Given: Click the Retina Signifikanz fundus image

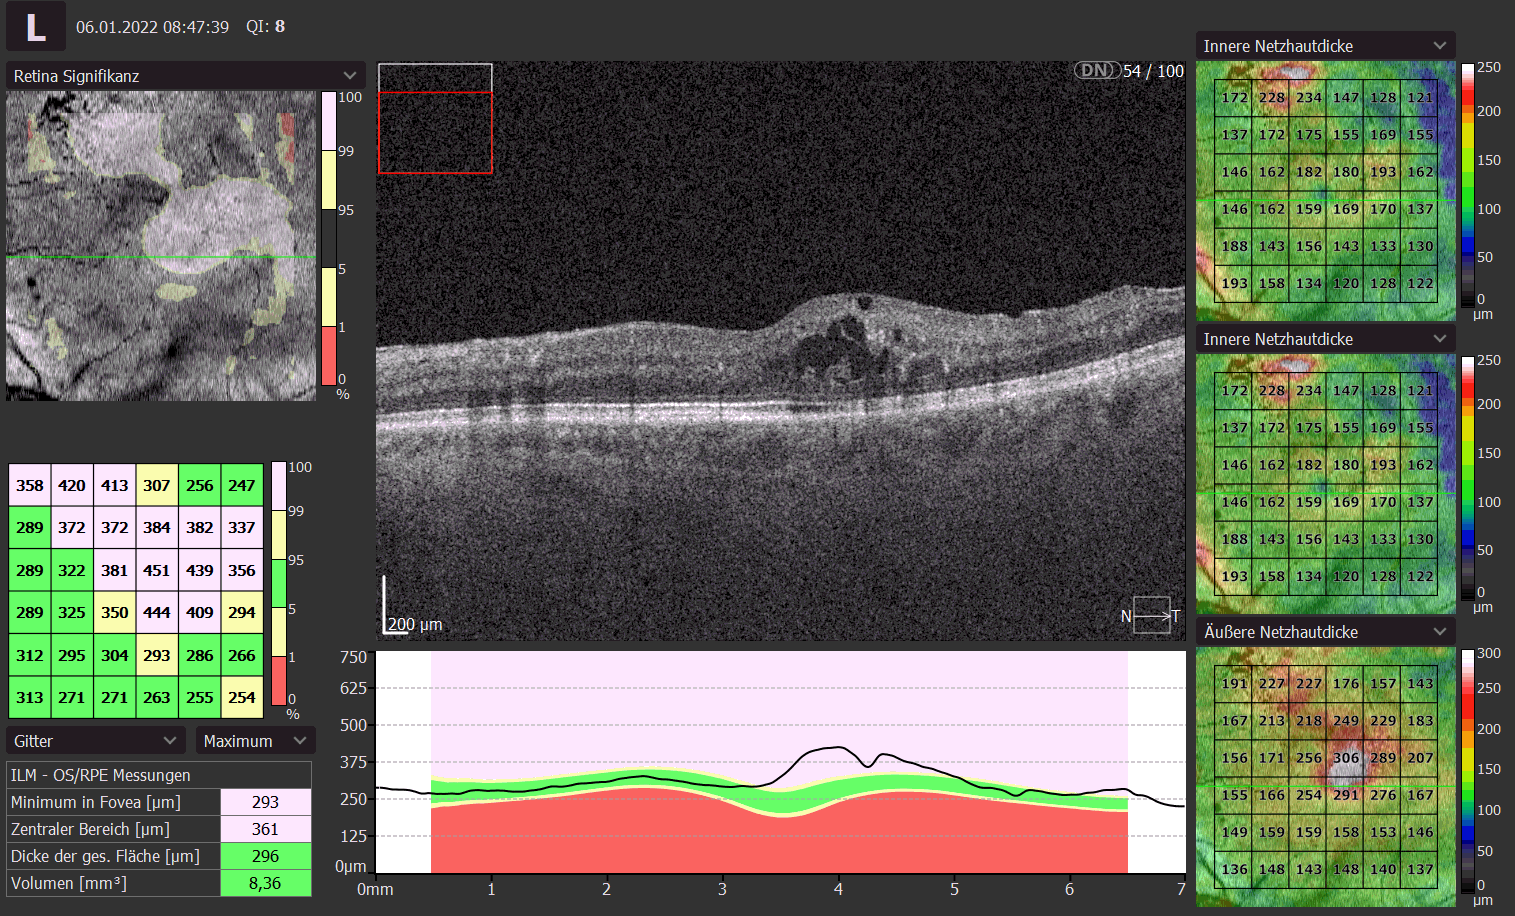Looking at the screenshot, I should [x=160, y=246].
